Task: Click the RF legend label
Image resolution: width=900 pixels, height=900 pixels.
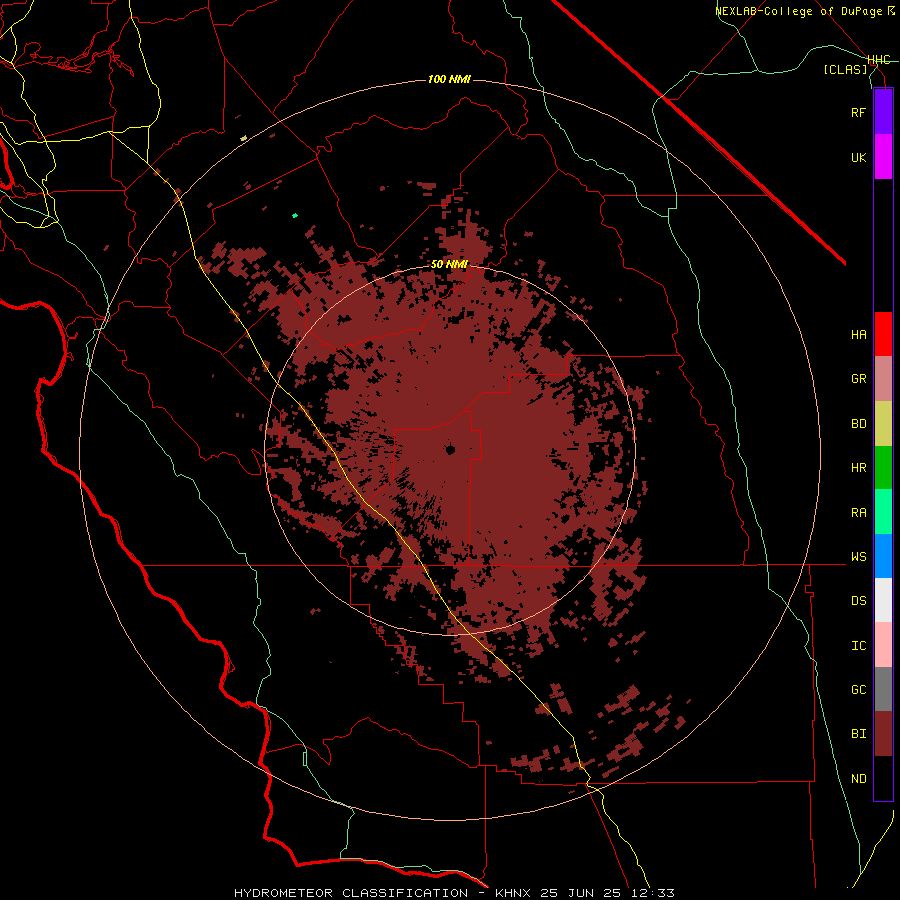Action: pyautogui.click(x=858, y=112)
